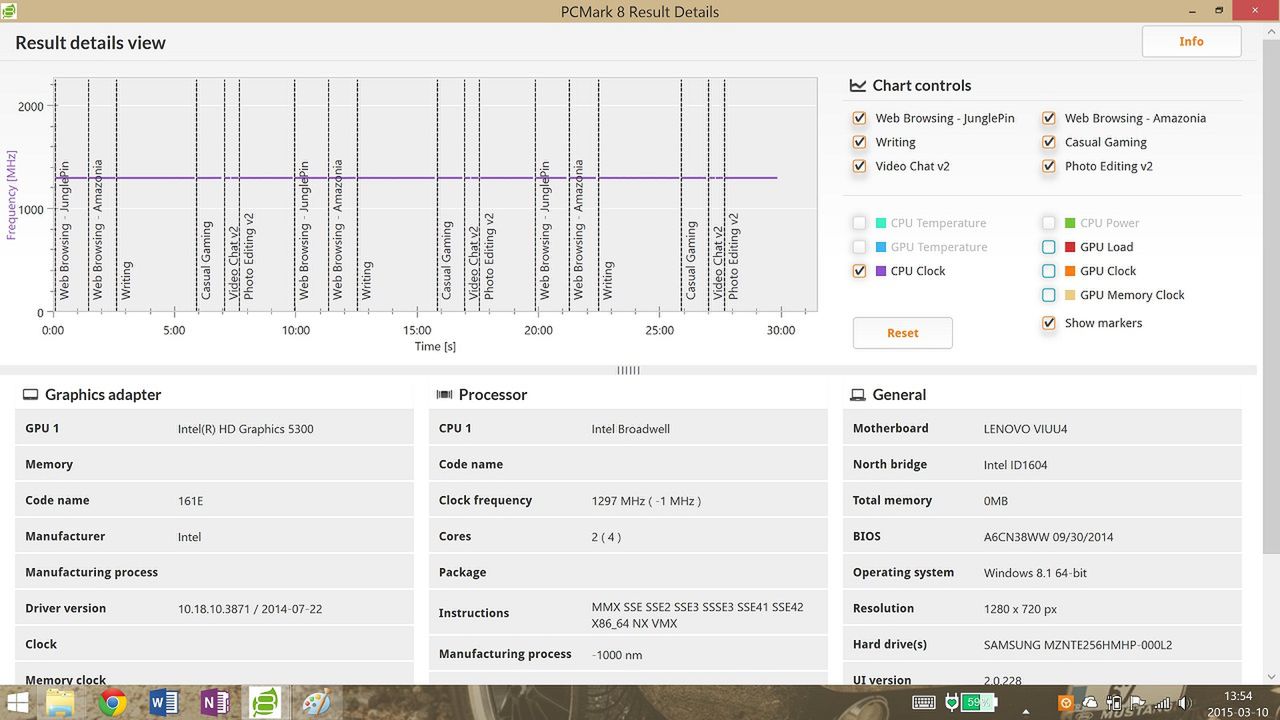
Task: Click the volume speaker tray icon
Action: point(1185,702)
